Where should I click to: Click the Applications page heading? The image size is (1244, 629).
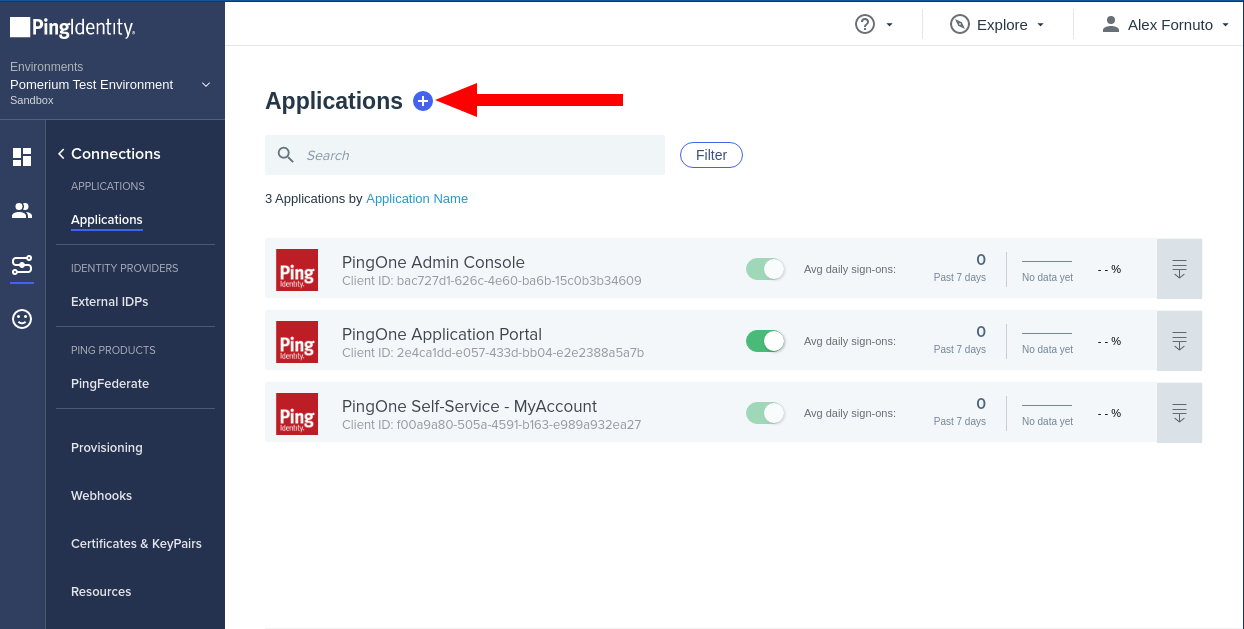click(x=334, y=101)
